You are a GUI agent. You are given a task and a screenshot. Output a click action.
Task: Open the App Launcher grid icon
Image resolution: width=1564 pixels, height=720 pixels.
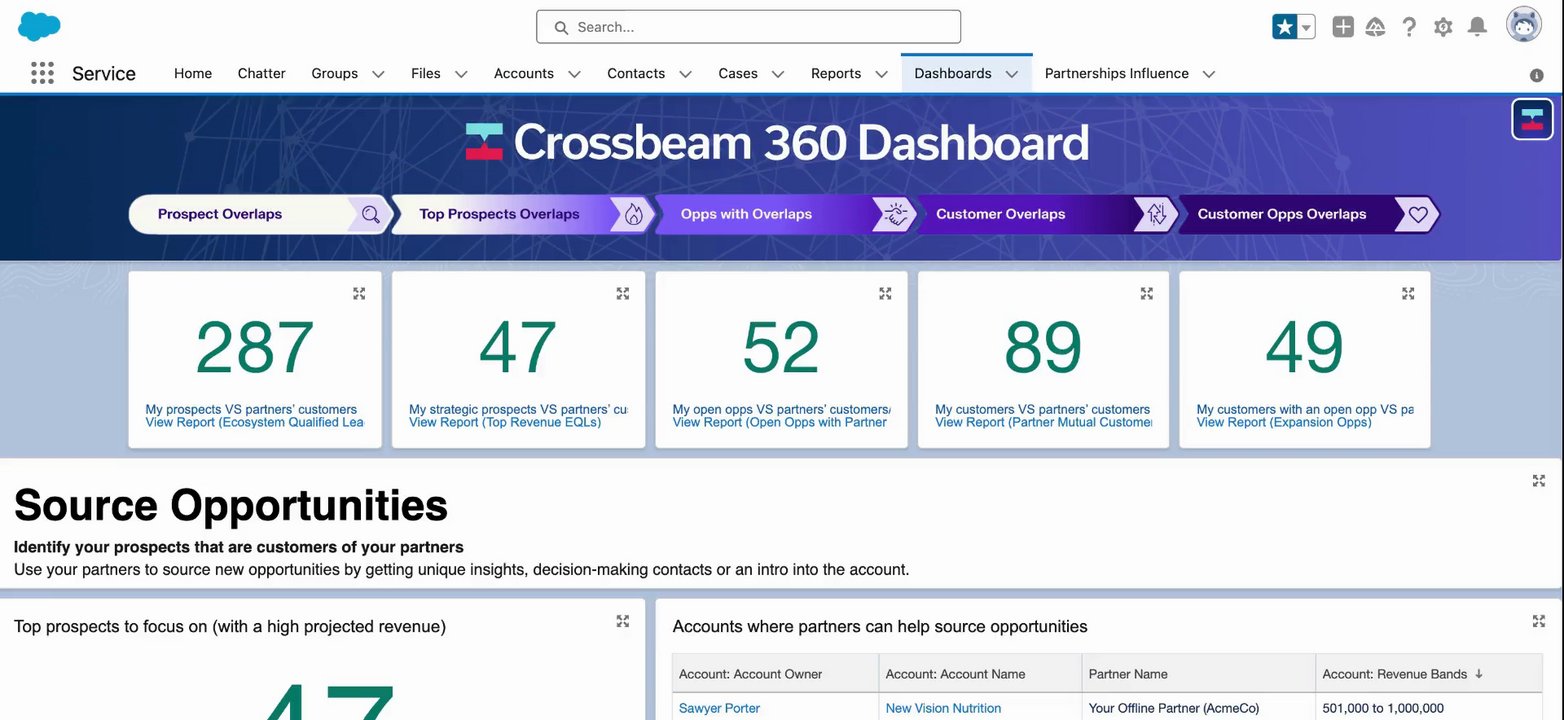(42, 73)
